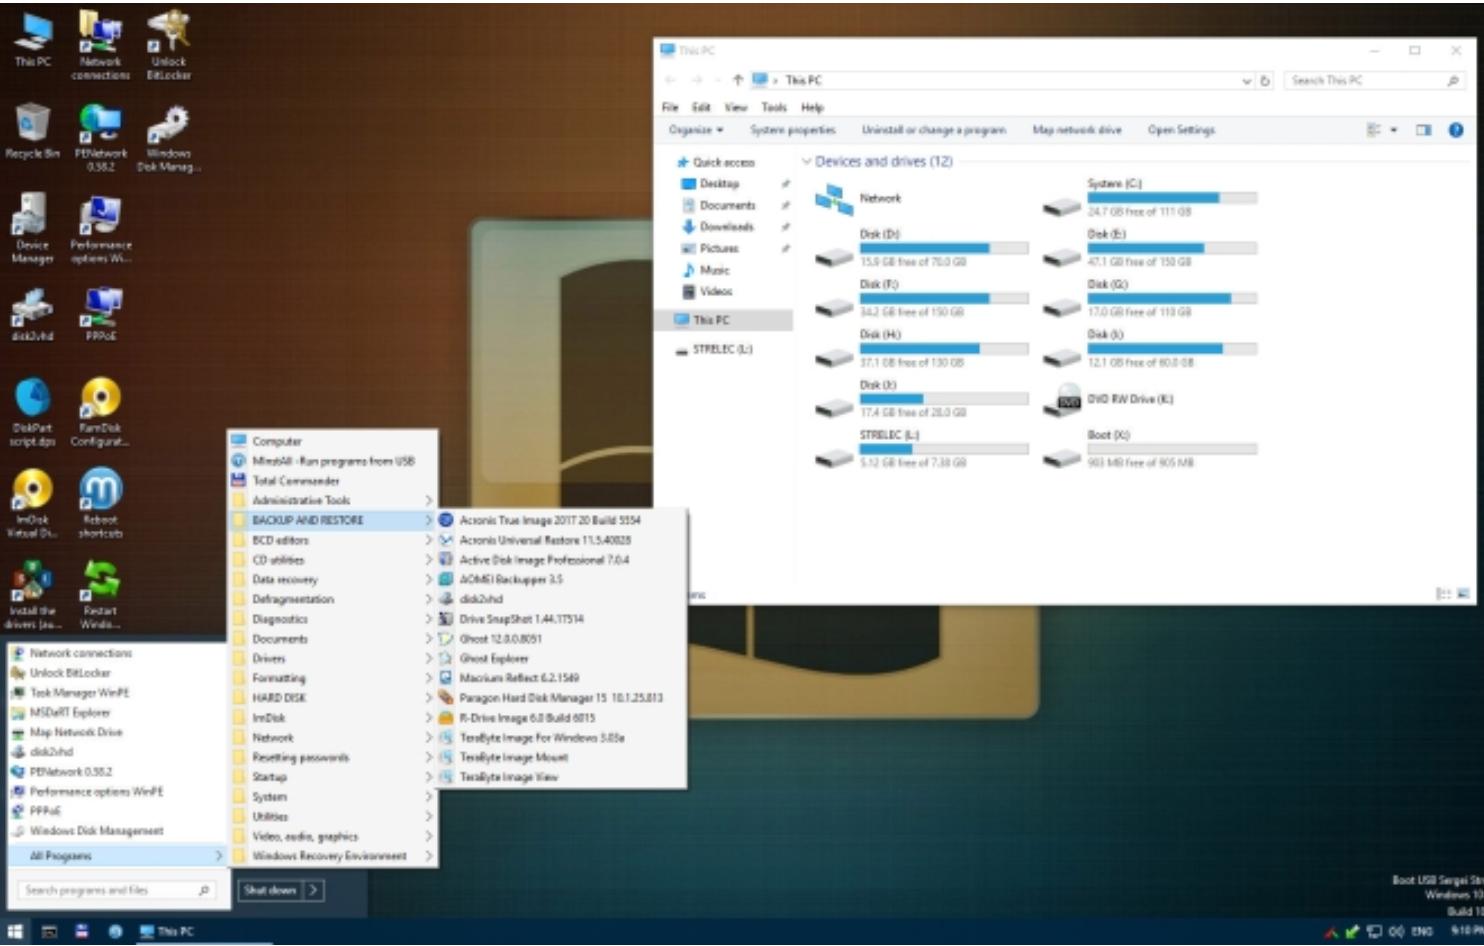The image size is (1484, 946).
Task: Open the arrow next to Shut down
Action: [313, 890]
